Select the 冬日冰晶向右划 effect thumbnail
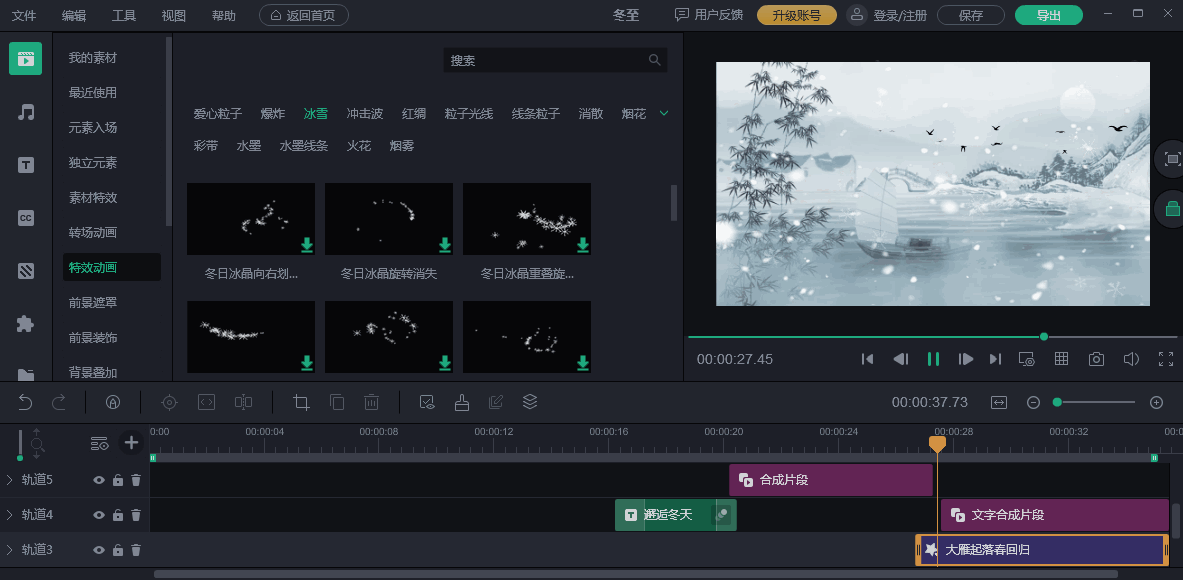Viewport: 1183px width, 580px height. (251, 219)
